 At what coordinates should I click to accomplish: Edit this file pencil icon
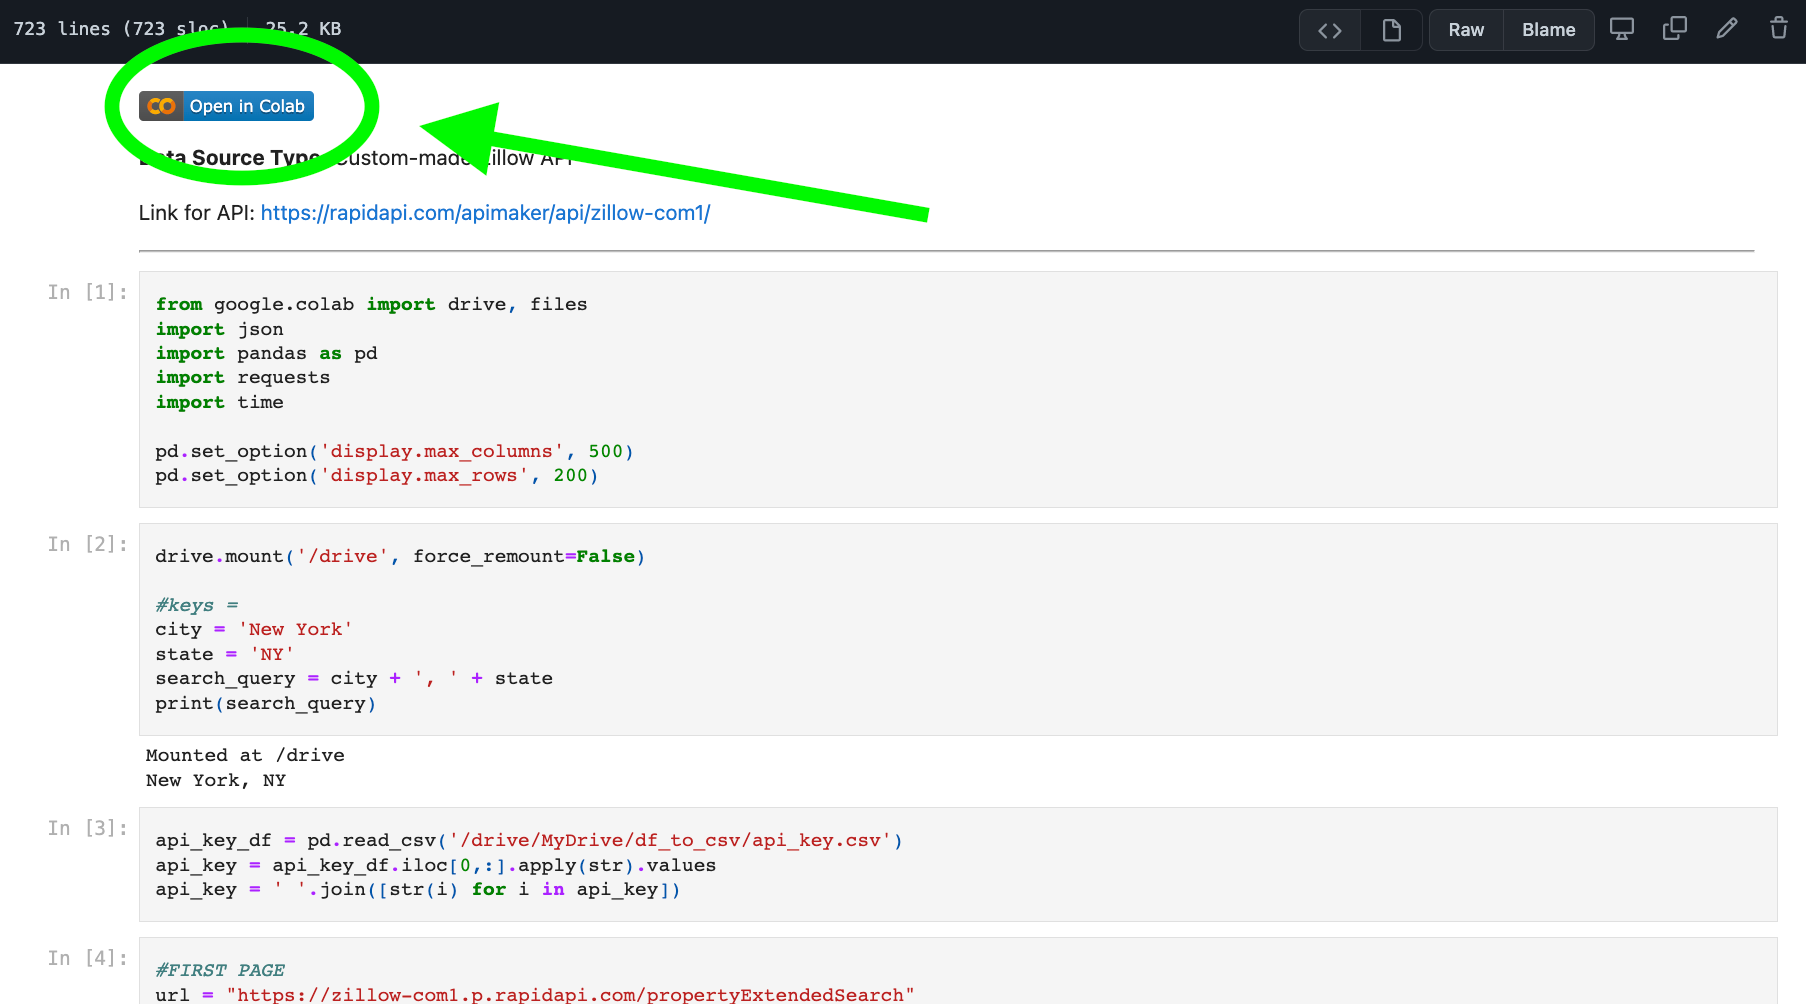[x=1727, y=29]
